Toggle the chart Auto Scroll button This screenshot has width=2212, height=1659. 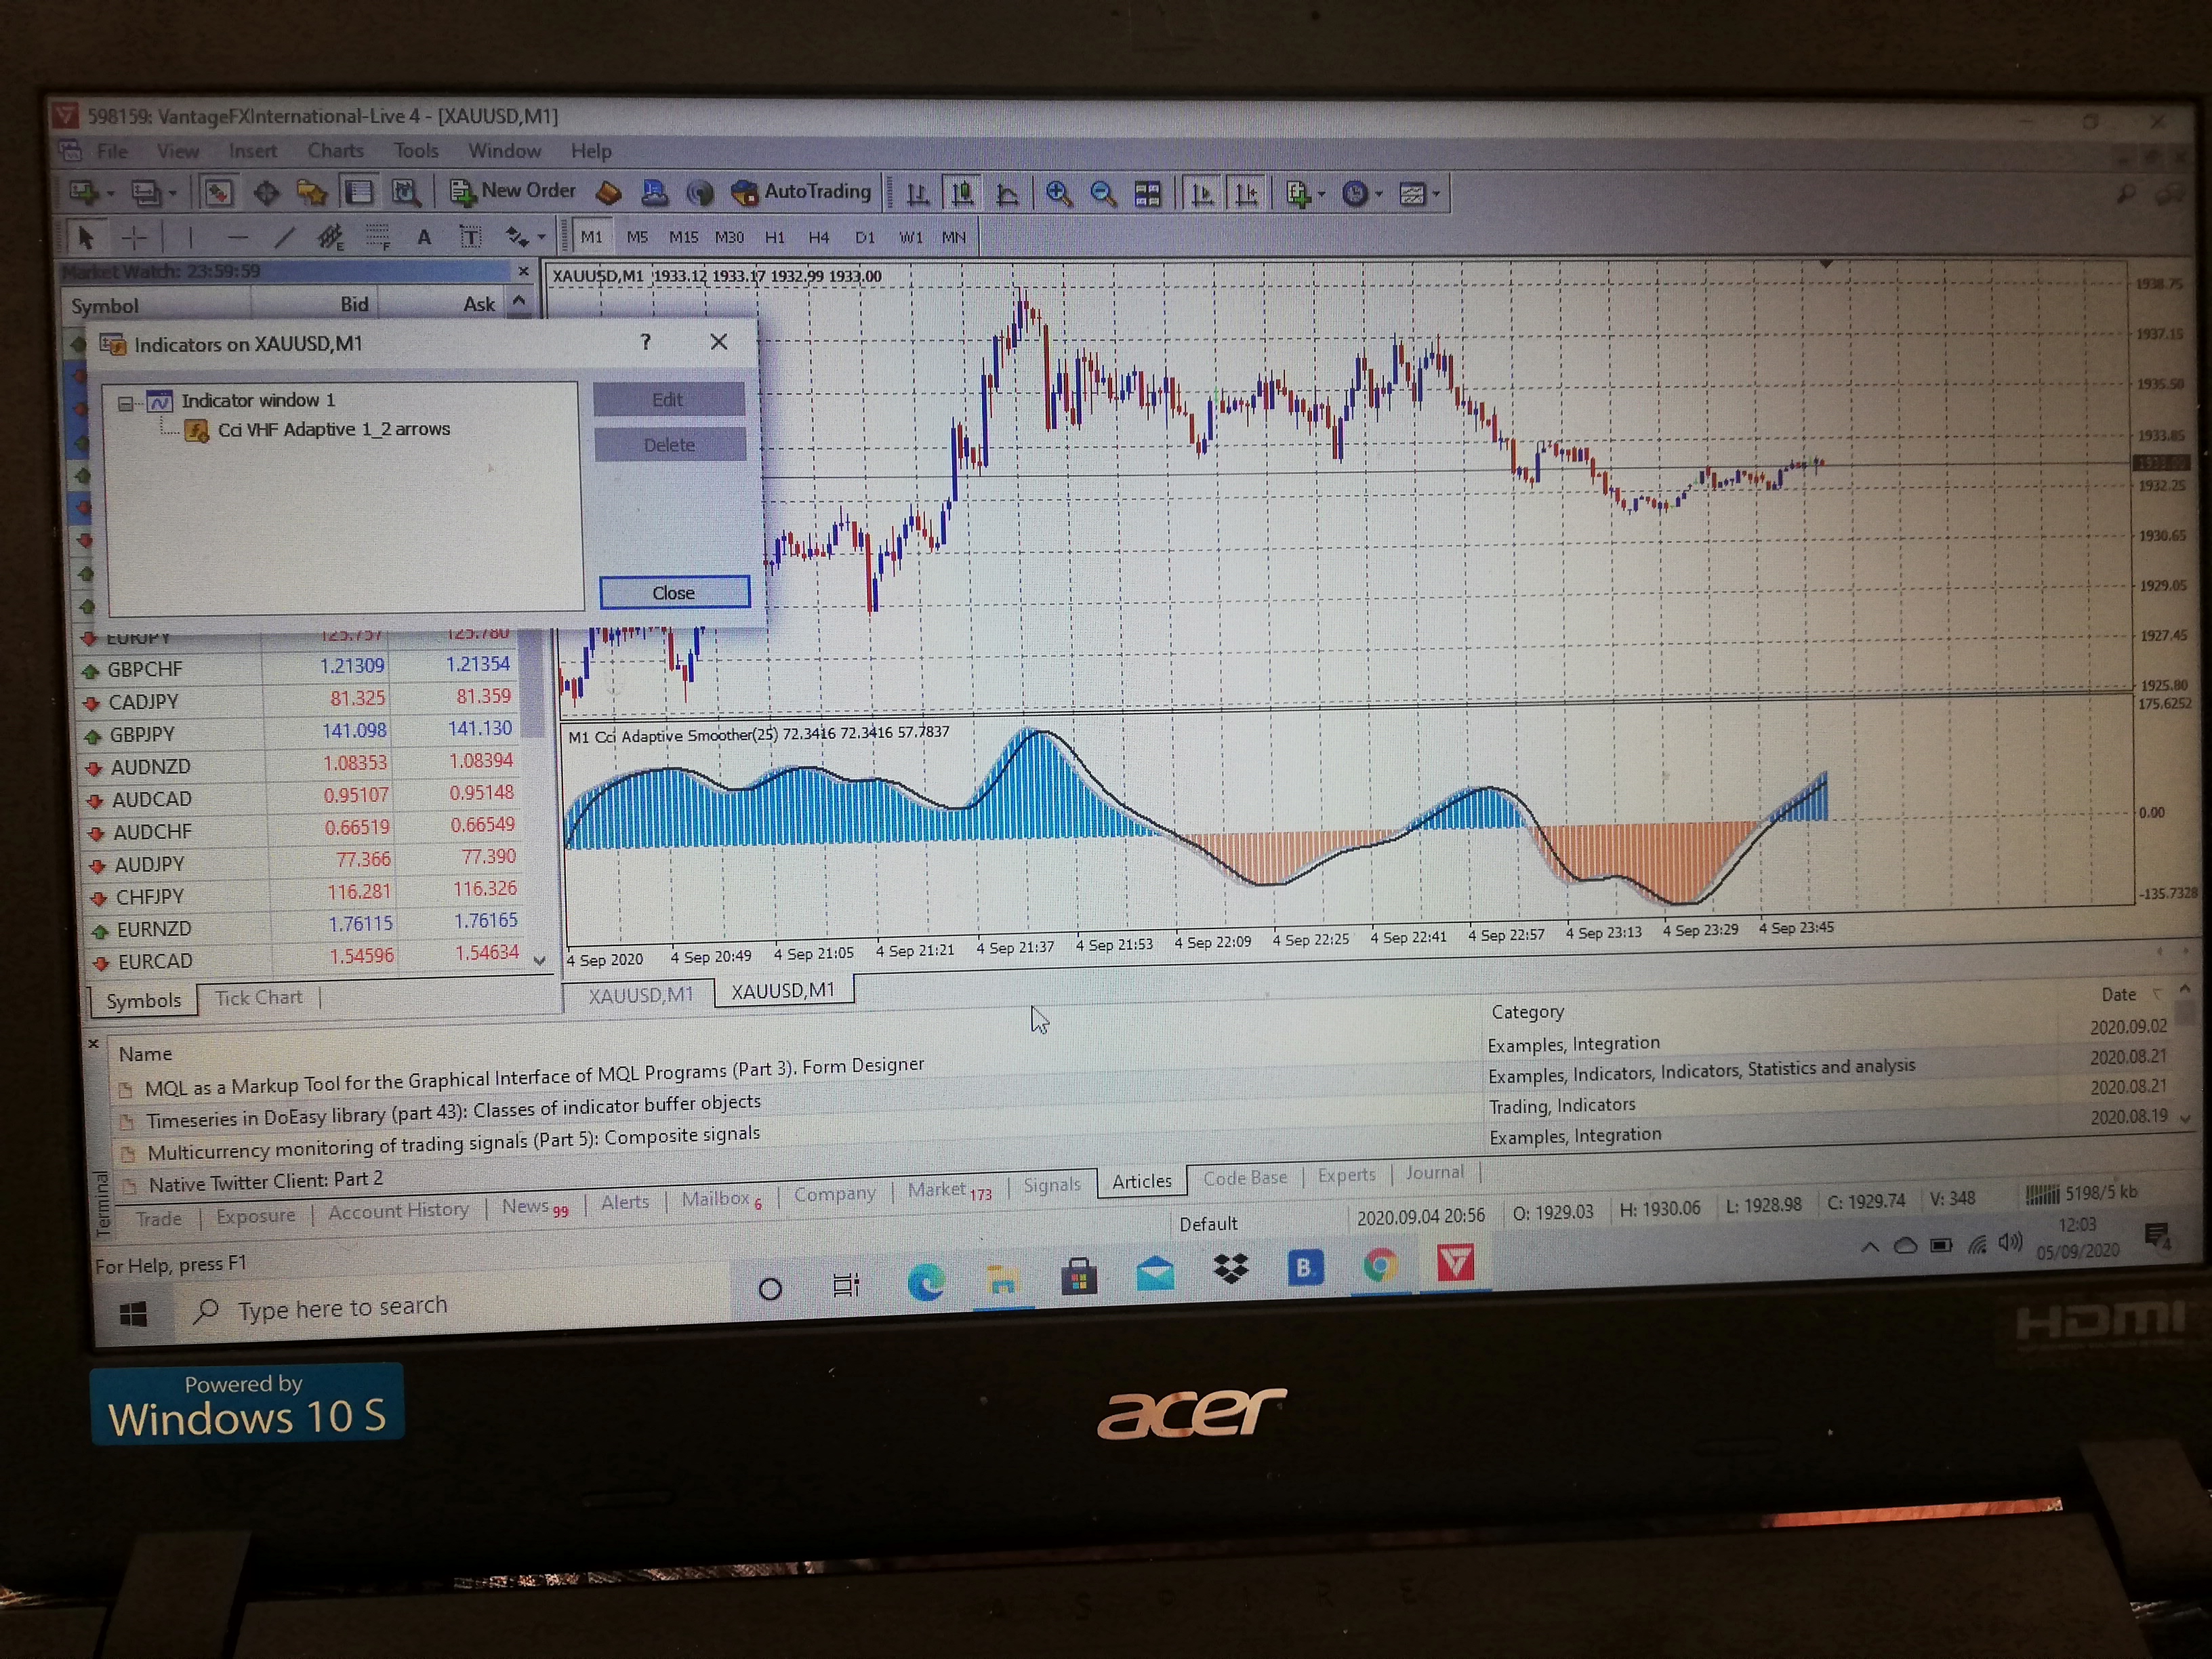(x=1202, y=193)
